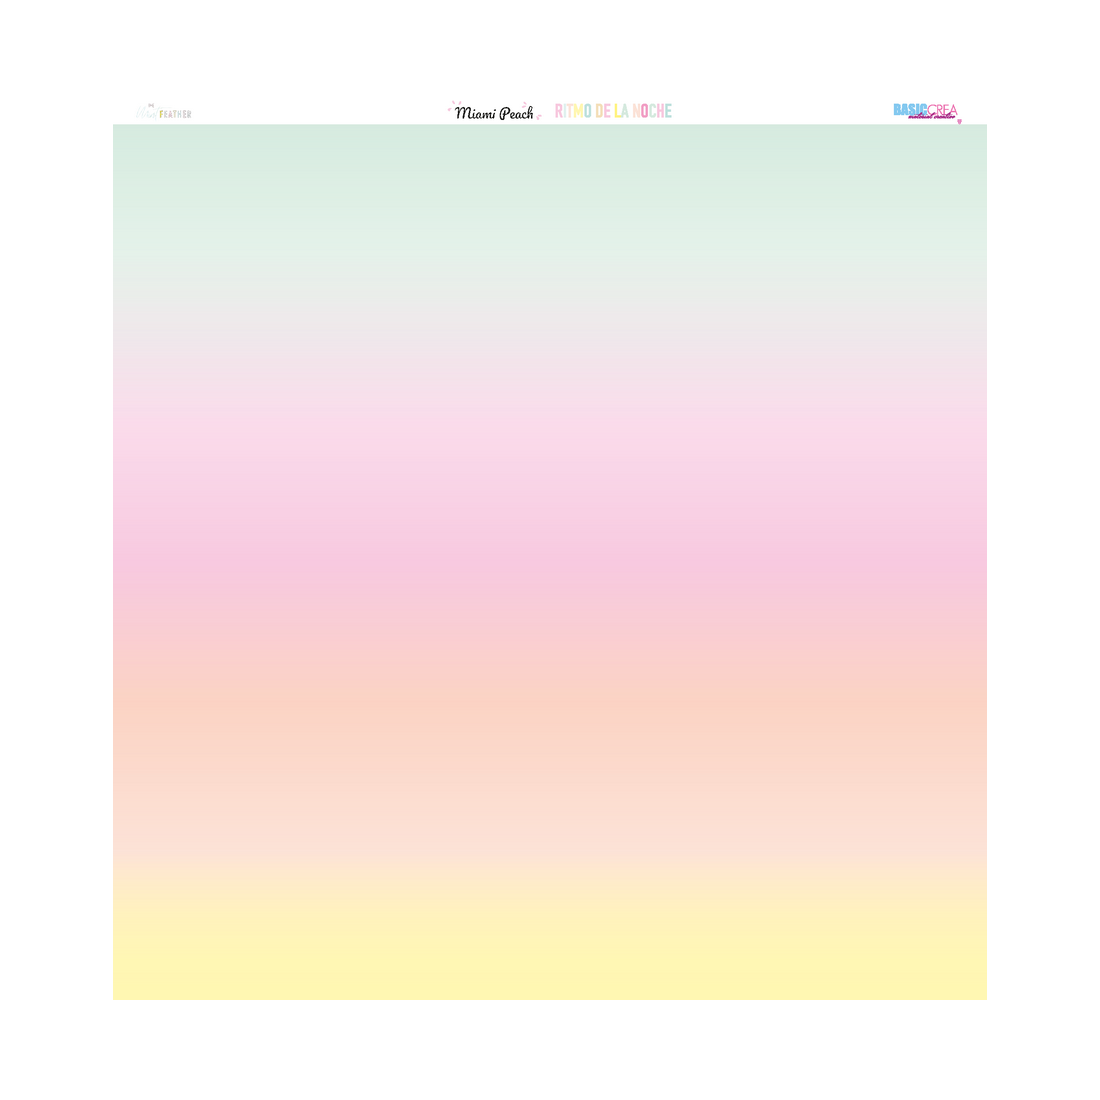
Task: Click the word RITMO
Action: click(573, 111)
